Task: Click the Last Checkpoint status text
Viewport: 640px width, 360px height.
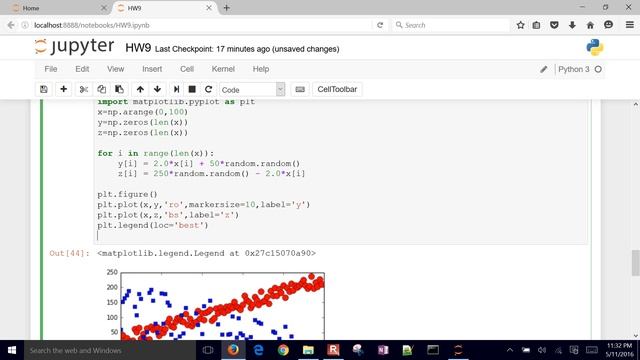Action: 247,49
